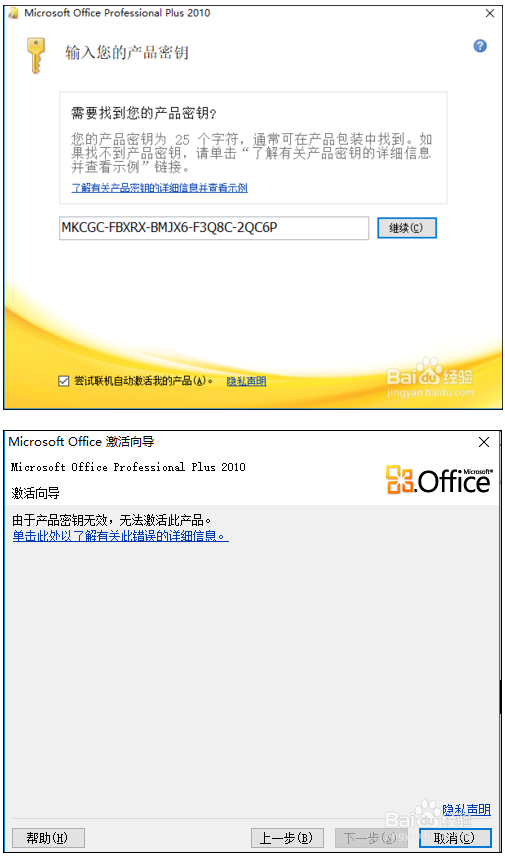
Task: Click into the product key input field
Action: [x=214, y=228]
